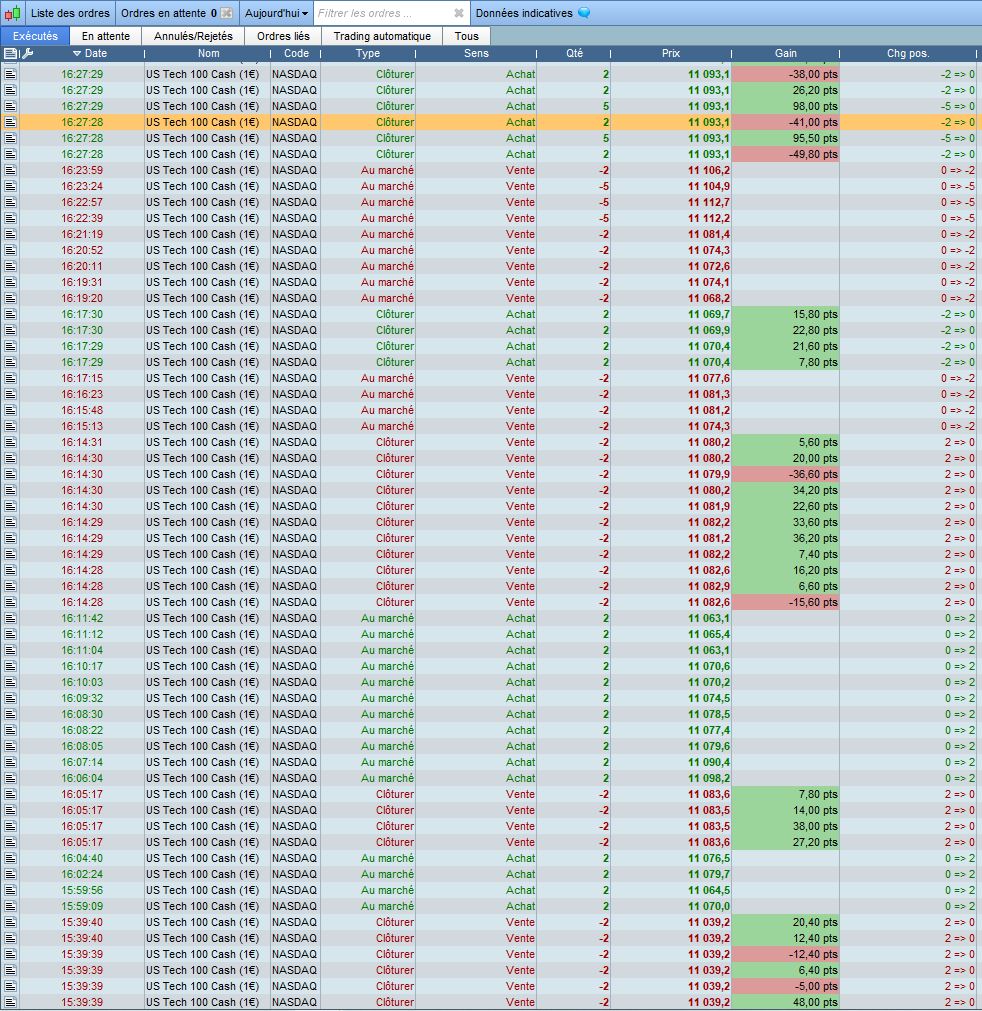Click the 48,00 pts gain cell

pyautogui.click(x=785, y=1003)
